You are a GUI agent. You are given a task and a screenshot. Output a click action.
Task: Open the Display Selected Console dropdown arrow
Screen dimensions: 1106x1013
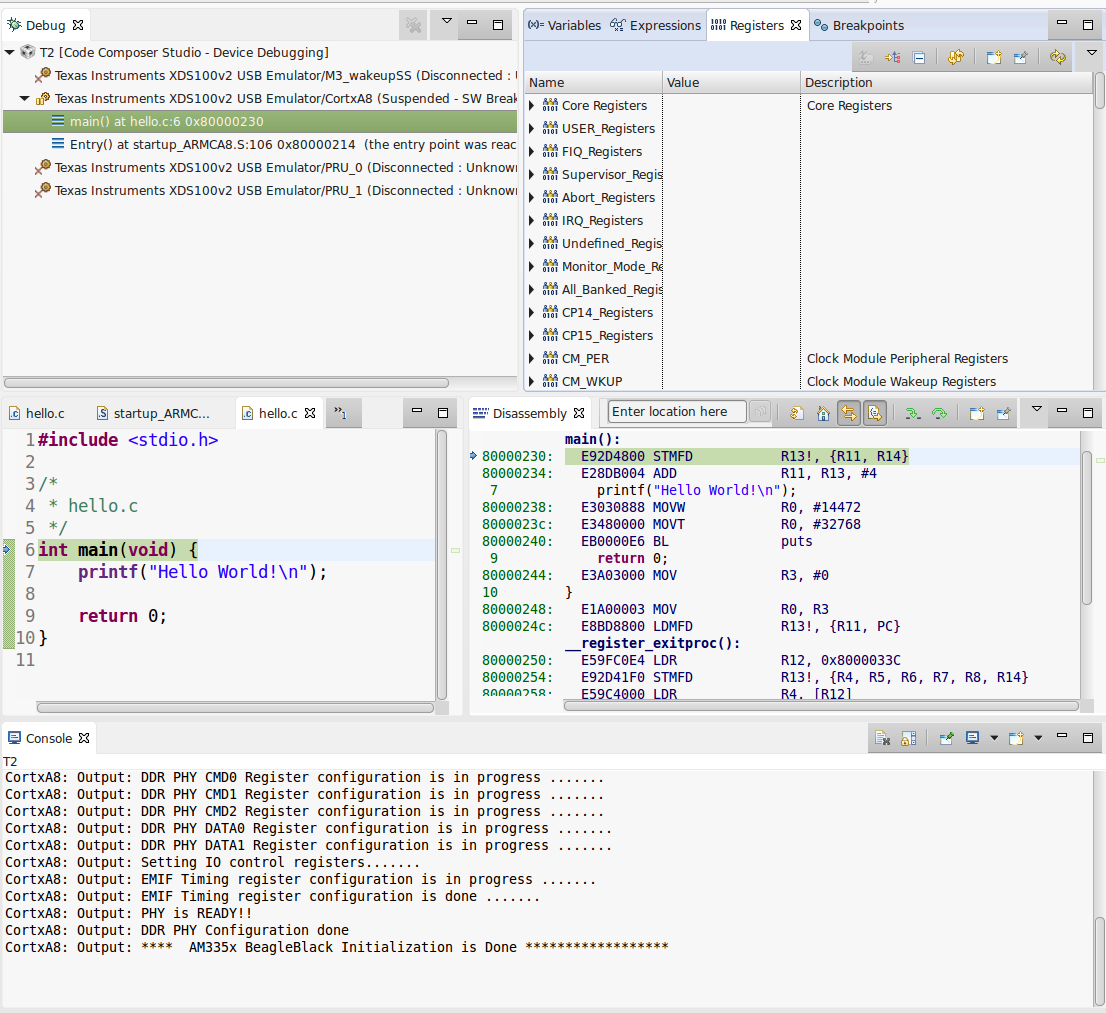click(x=994, y=738)
